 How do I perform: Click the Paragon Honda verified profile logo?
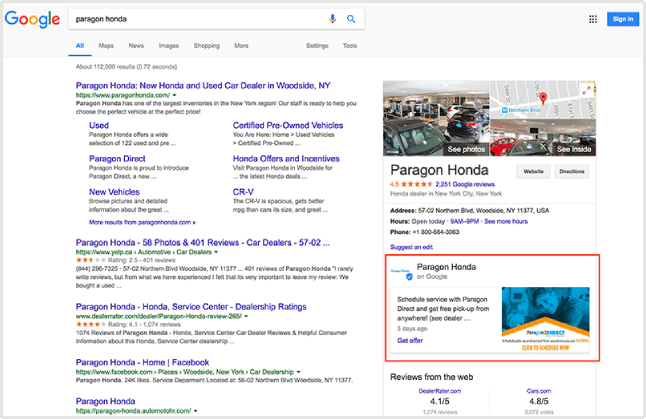click(401, 272)
